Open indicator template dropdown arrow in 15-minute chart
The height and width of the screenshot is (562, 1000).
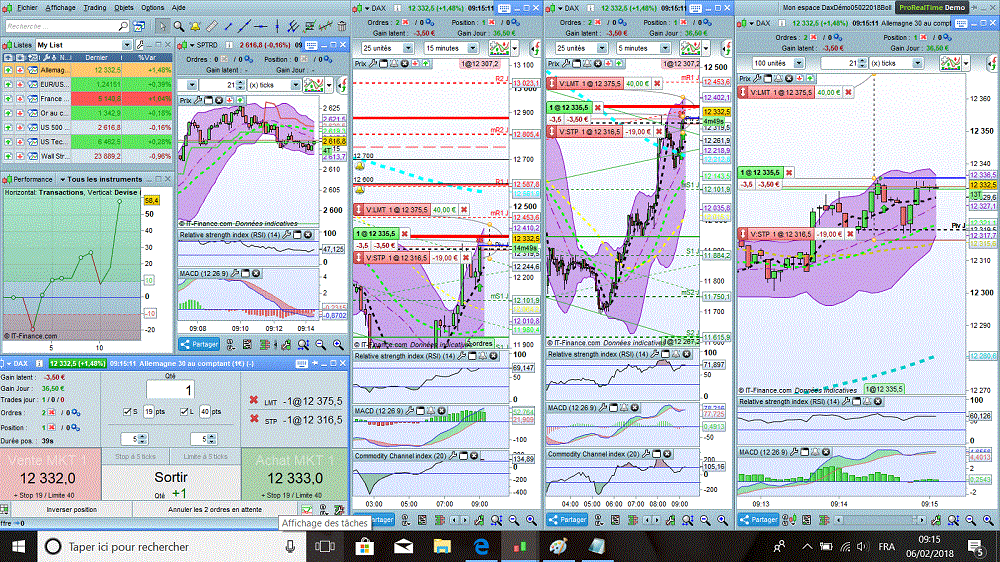tap(515, 48)
